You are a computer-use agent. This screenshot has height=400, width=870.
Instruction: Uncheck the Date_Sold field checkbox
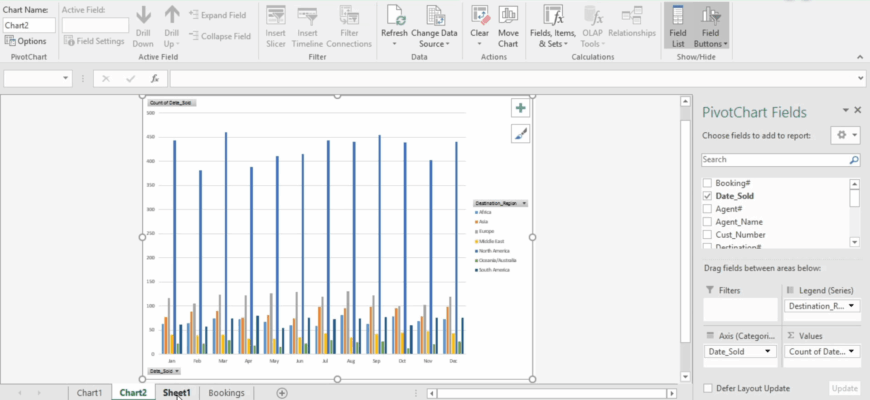(708, 197)
